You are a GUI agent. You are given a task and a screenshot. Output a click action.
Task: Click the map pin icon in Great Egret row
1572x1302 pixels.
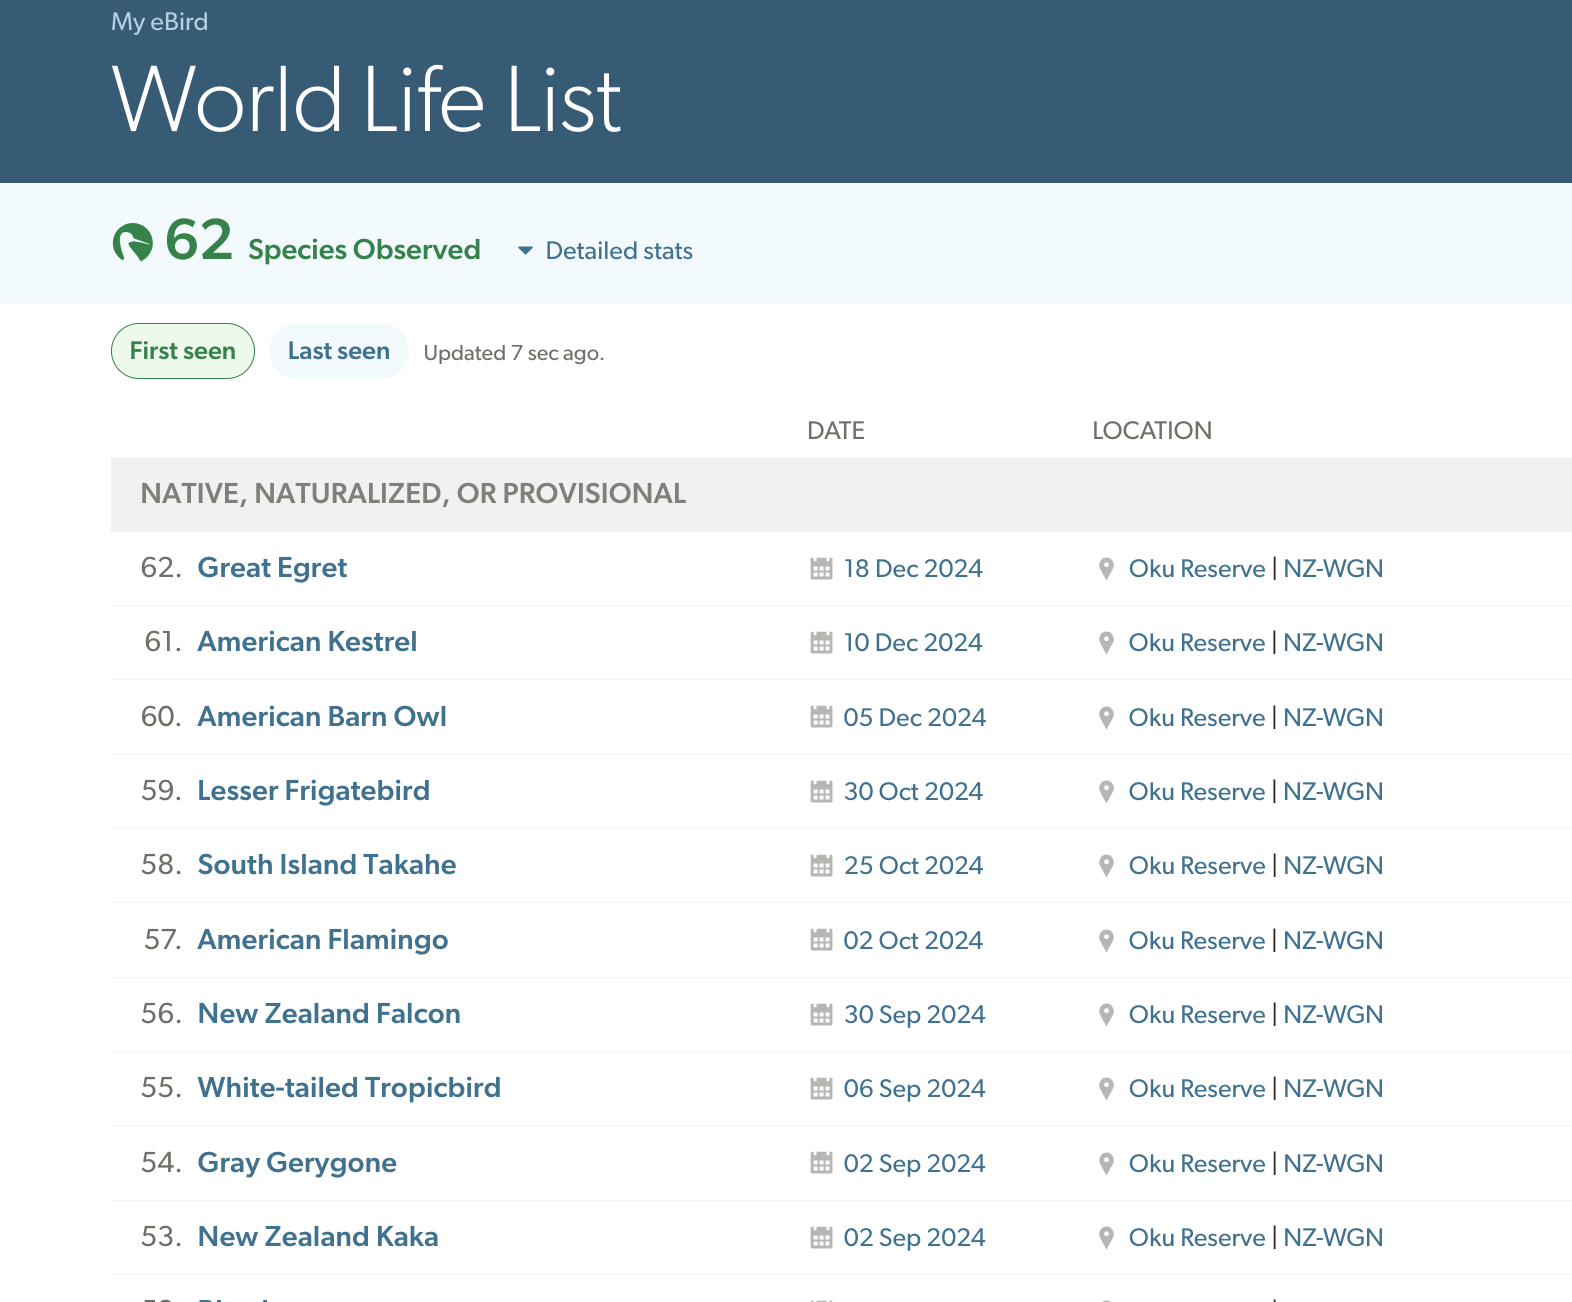tap(1106, 569)
